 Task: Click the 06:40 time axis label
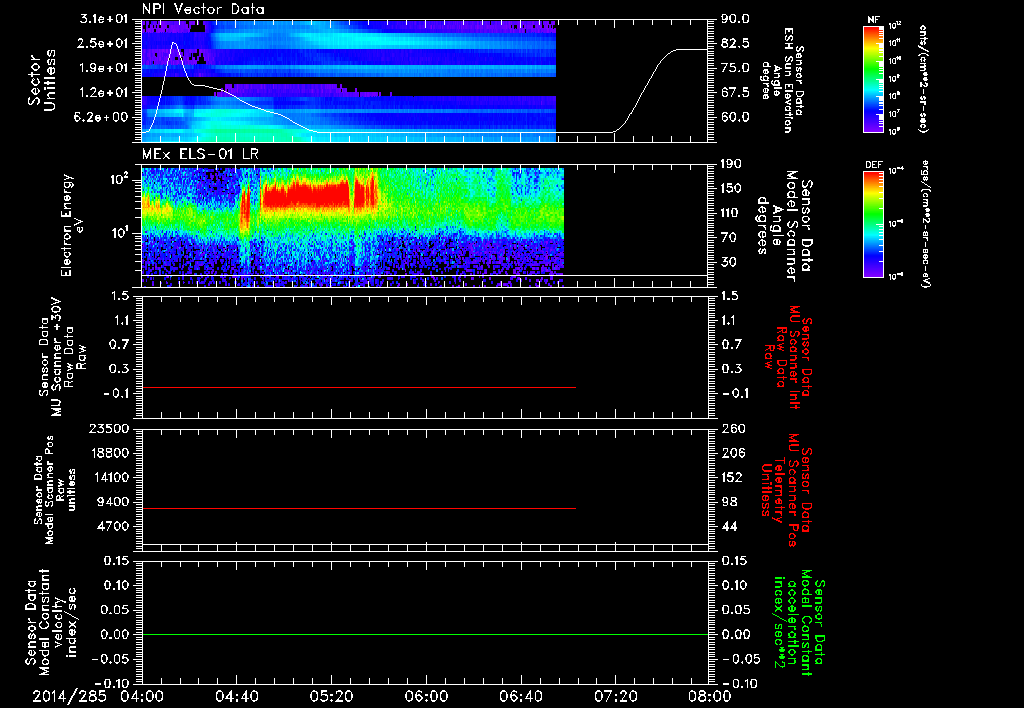(x=520, y=696)
